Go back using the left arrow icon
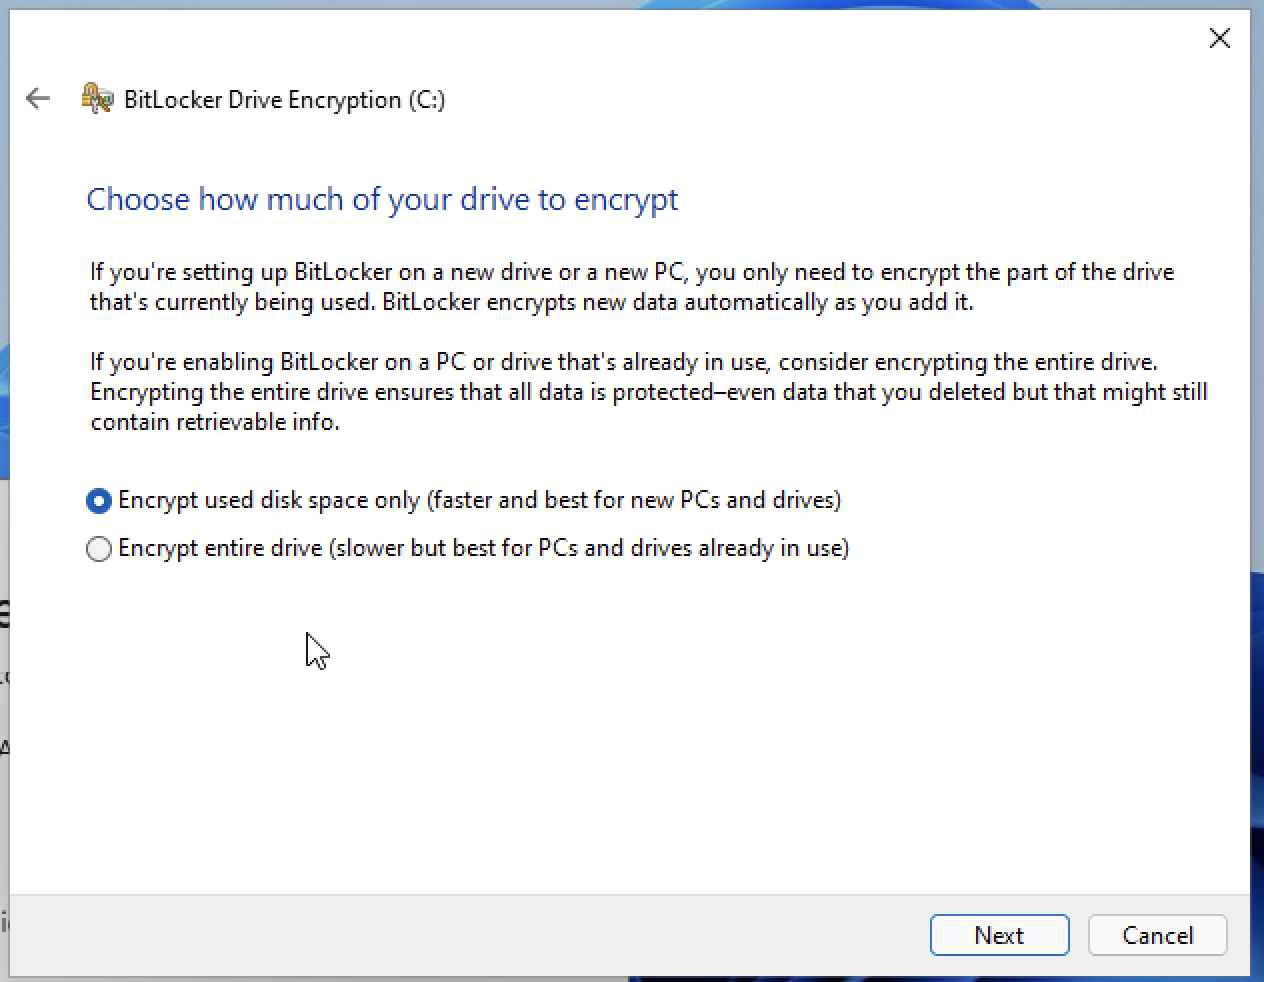Viewport: 1264px width, 982px height. pyautogui.click(x=38, y=98)
